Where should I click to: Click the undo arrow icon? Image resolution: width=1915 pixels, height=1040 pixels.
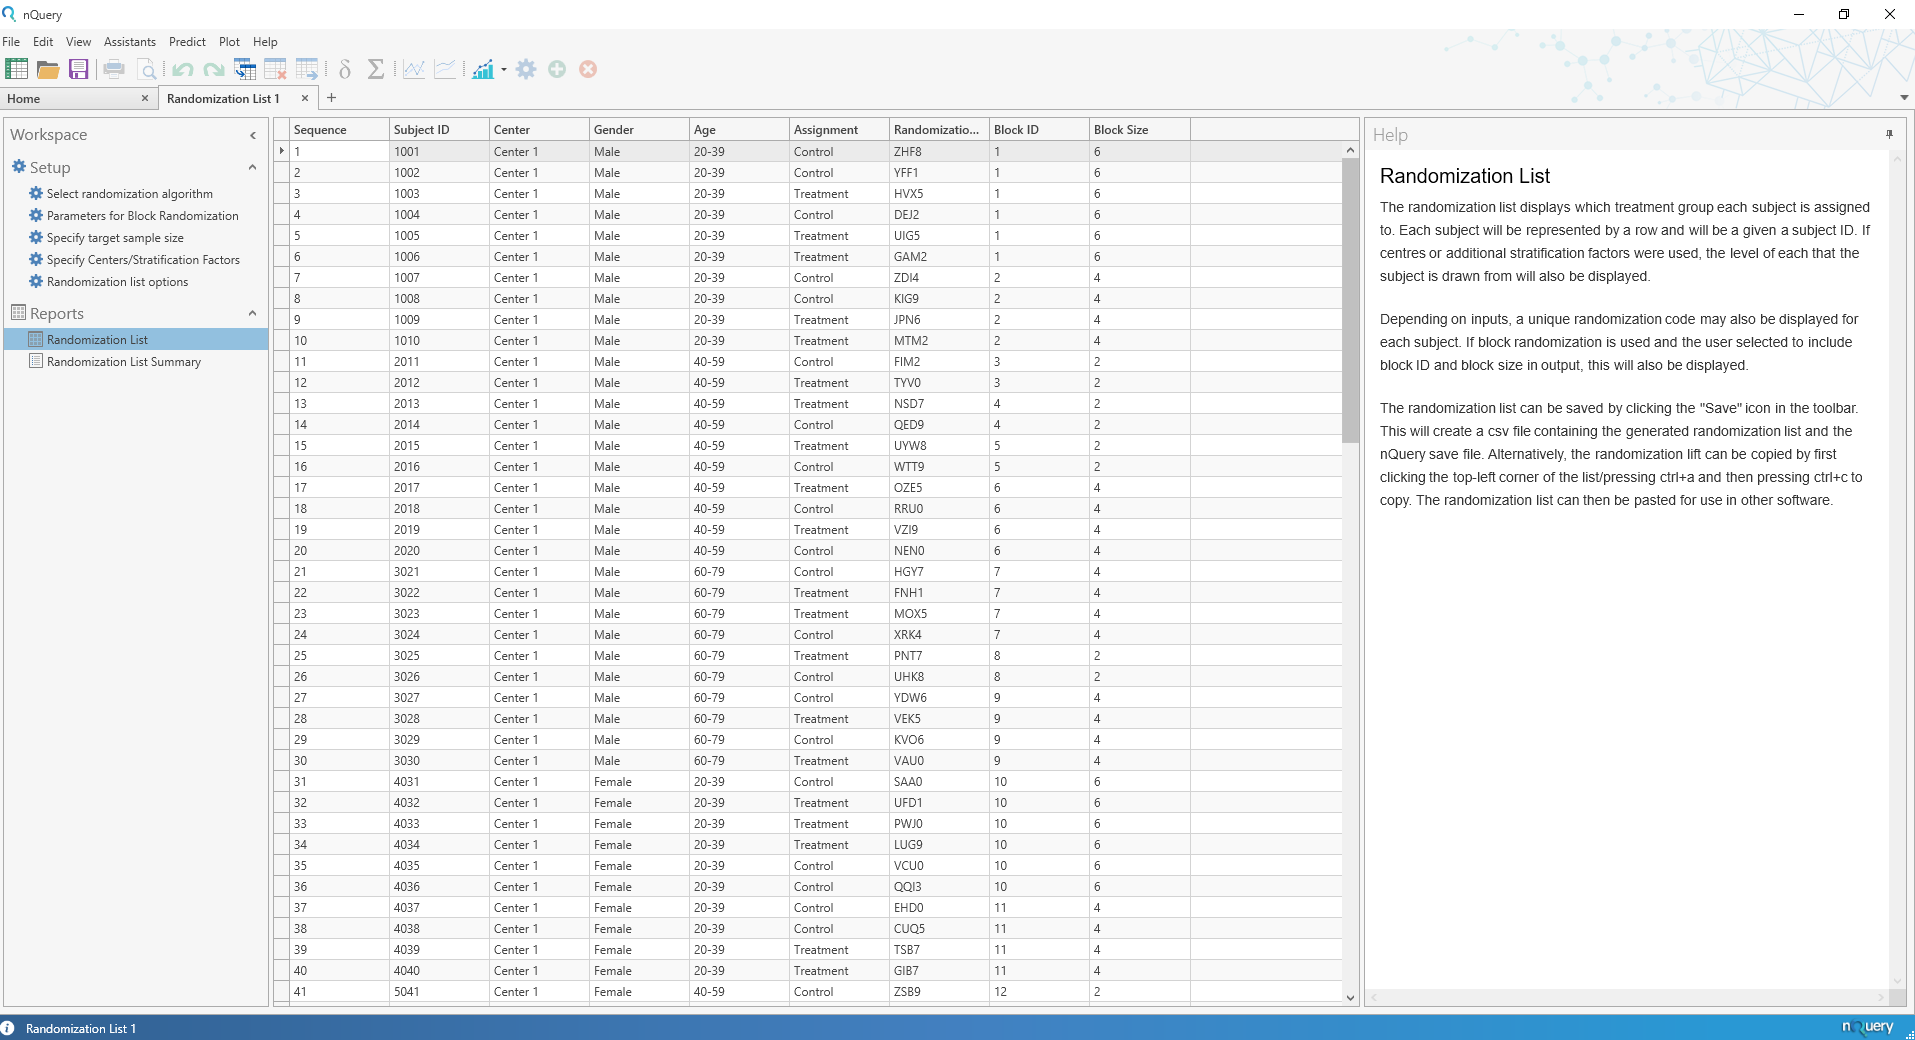182,69
